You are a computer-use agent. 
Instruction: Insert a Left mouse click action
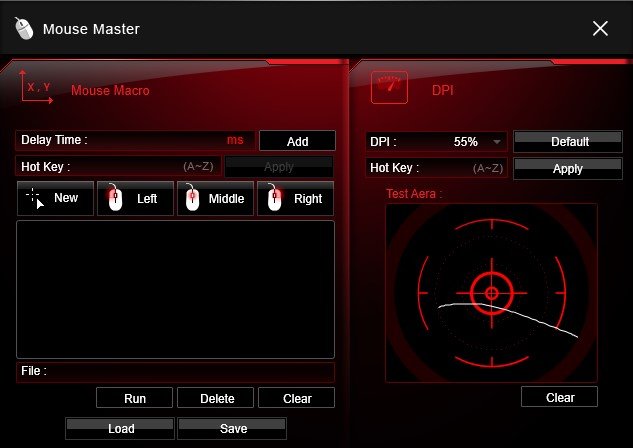pyautogui.click(x=135, y=198)
